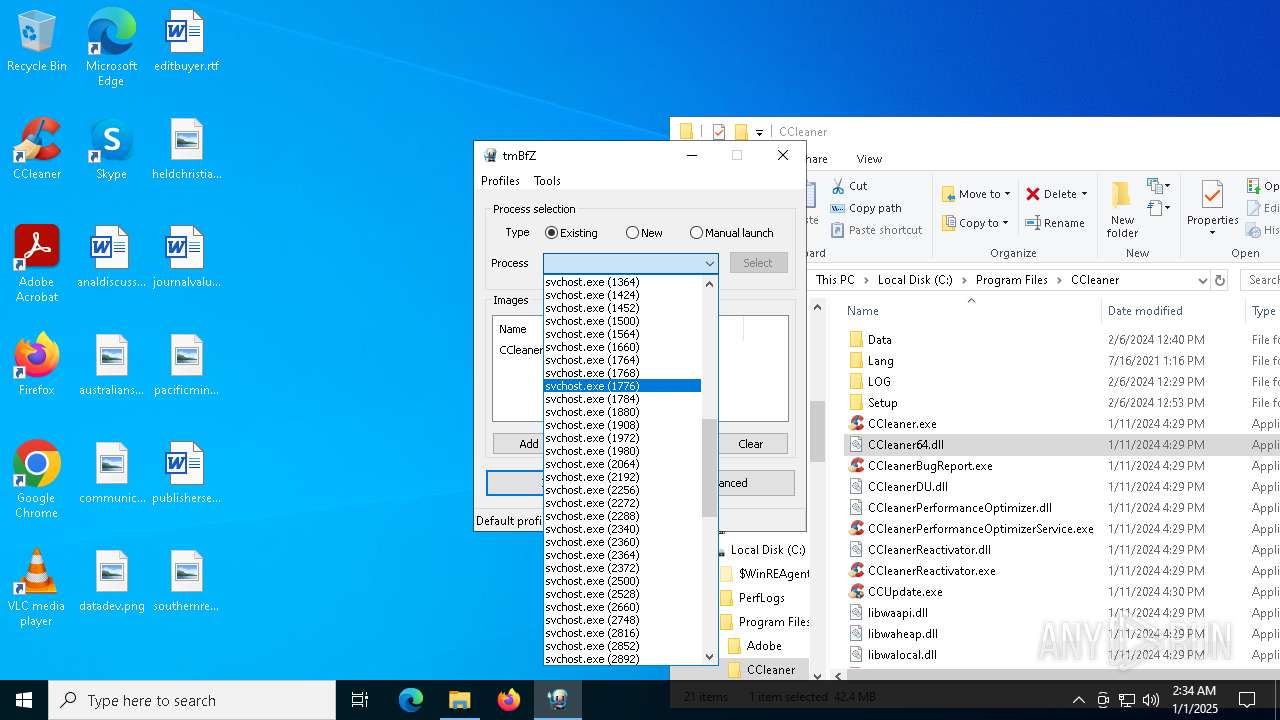Select the Lang folder
This screenshot has height=720, width=1280.
coord(880,361)
